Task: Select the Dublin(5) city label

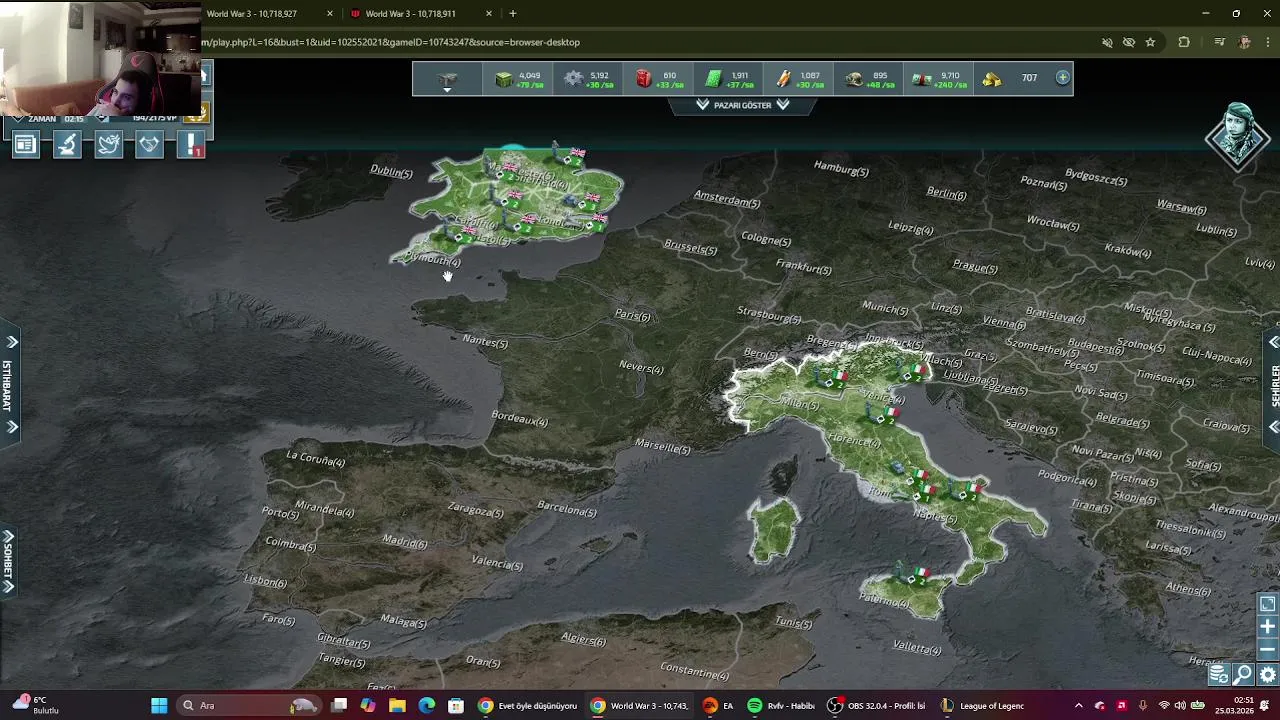Action: 391,172
